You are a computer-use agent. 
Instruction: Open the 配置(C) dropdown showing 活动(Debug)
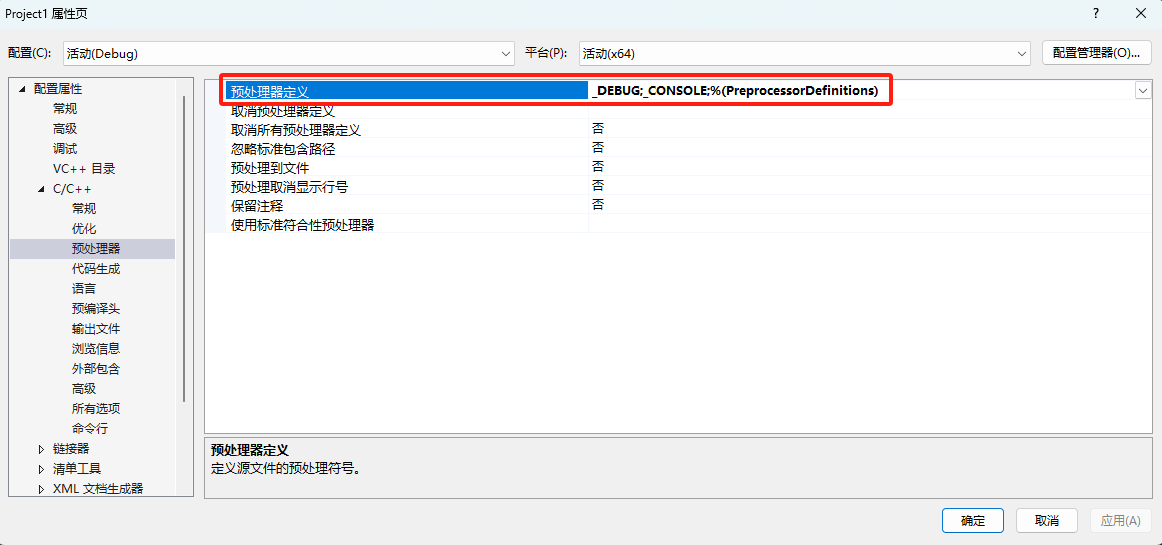point(289,53)
